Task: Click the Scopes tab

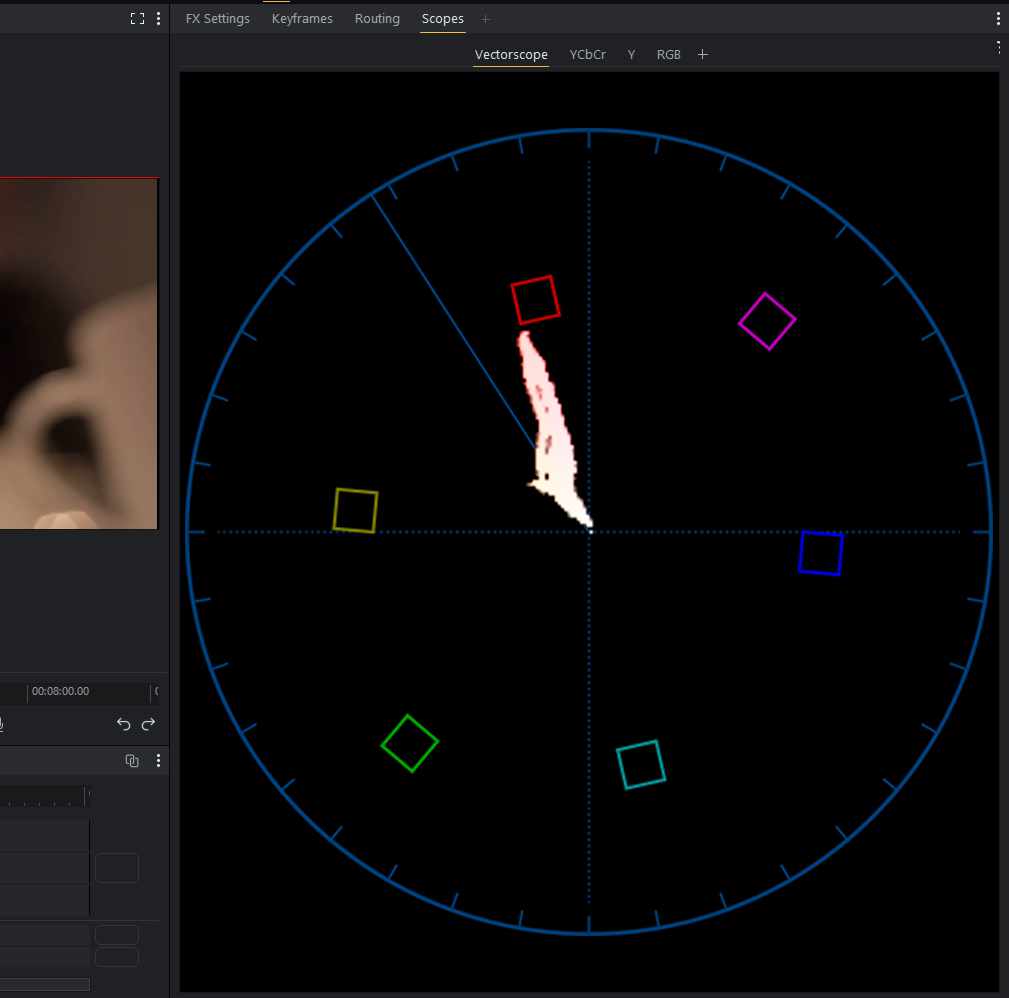Action: tap(443, 19)
